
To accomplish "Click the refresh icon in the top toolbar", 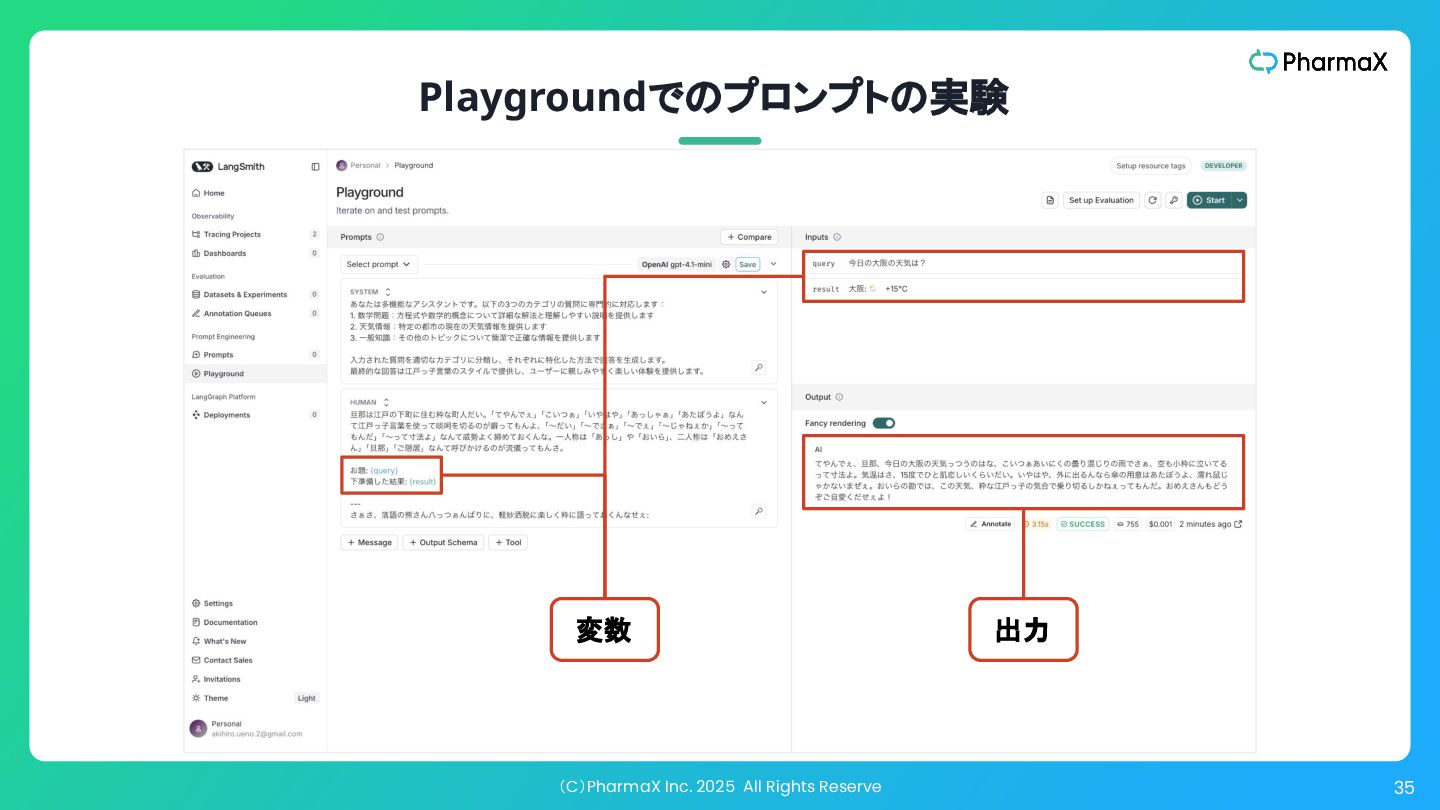I will point(1152,200).
